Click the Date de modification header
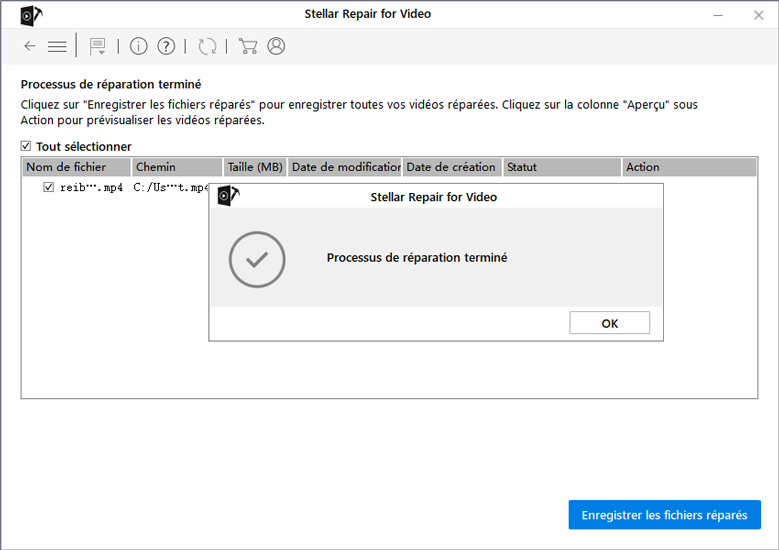The image size is (779, 550). click(345, 167)
